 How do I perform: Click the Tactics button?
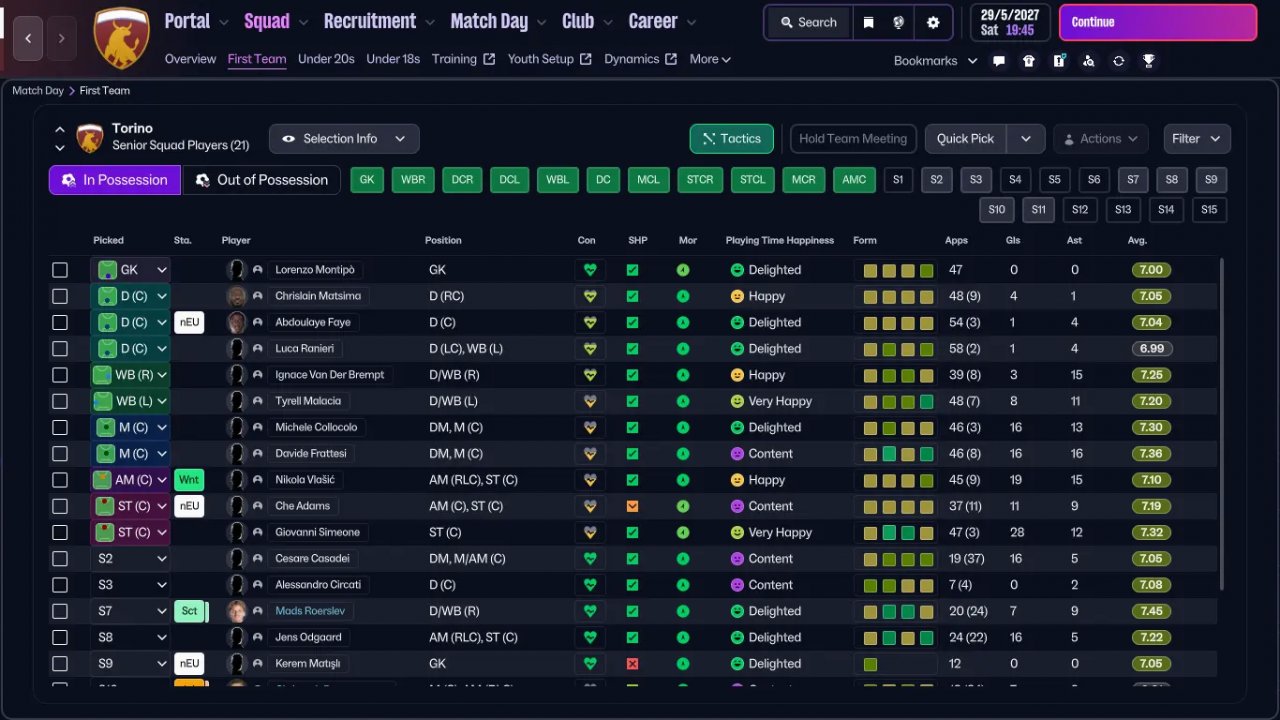click(731, 139)
